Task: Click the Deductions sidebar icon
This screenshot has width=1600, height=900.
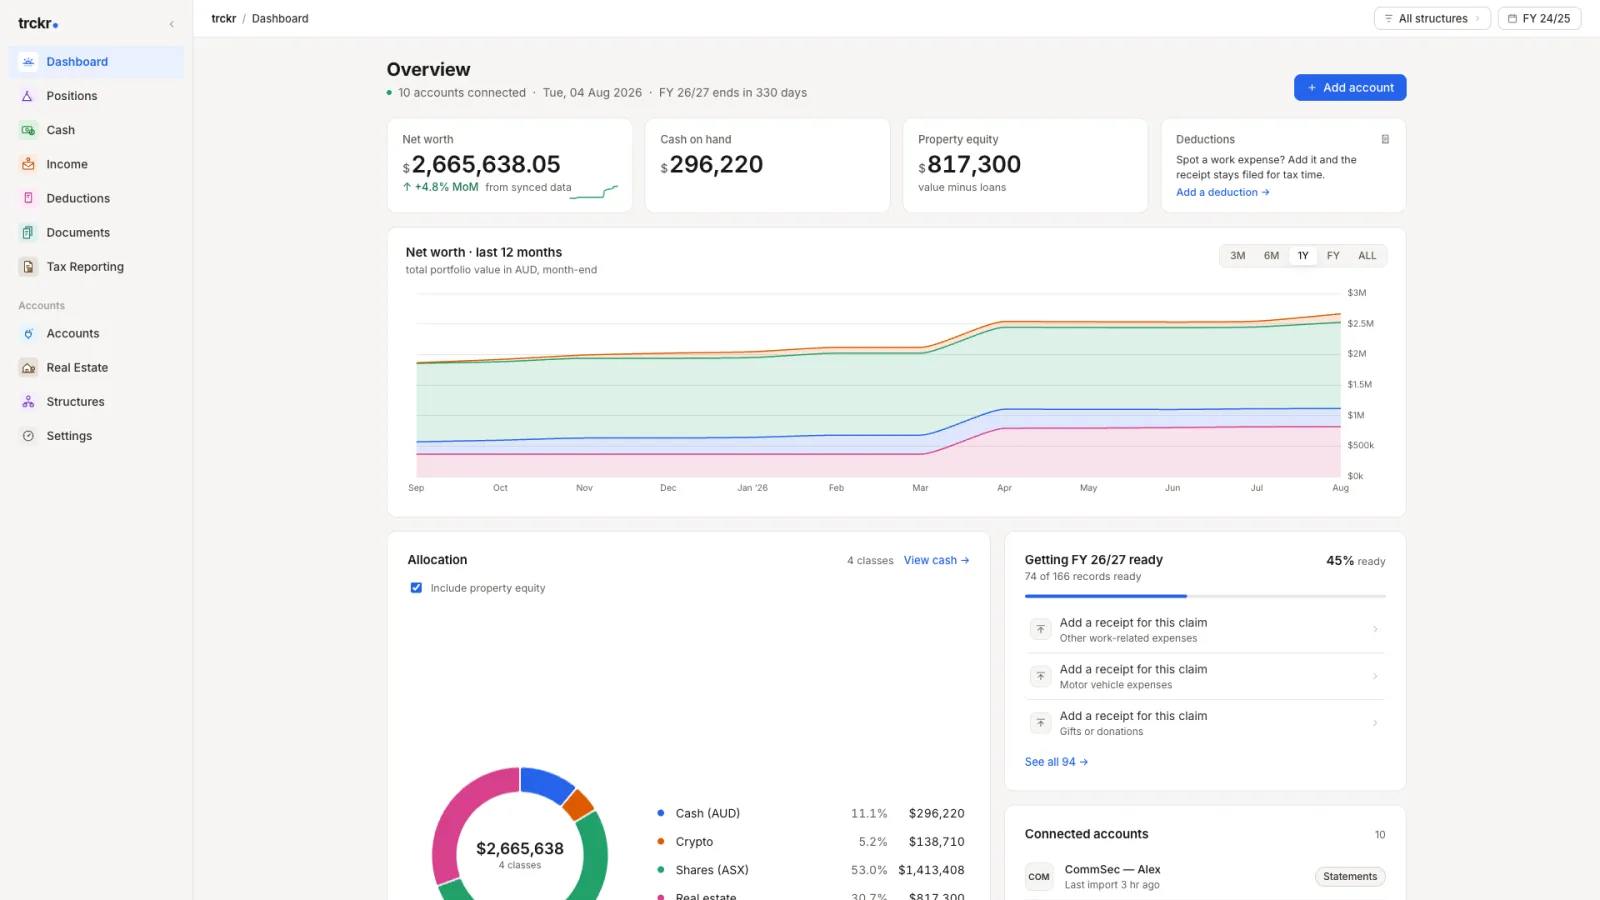Action: [x=28, y=198]
